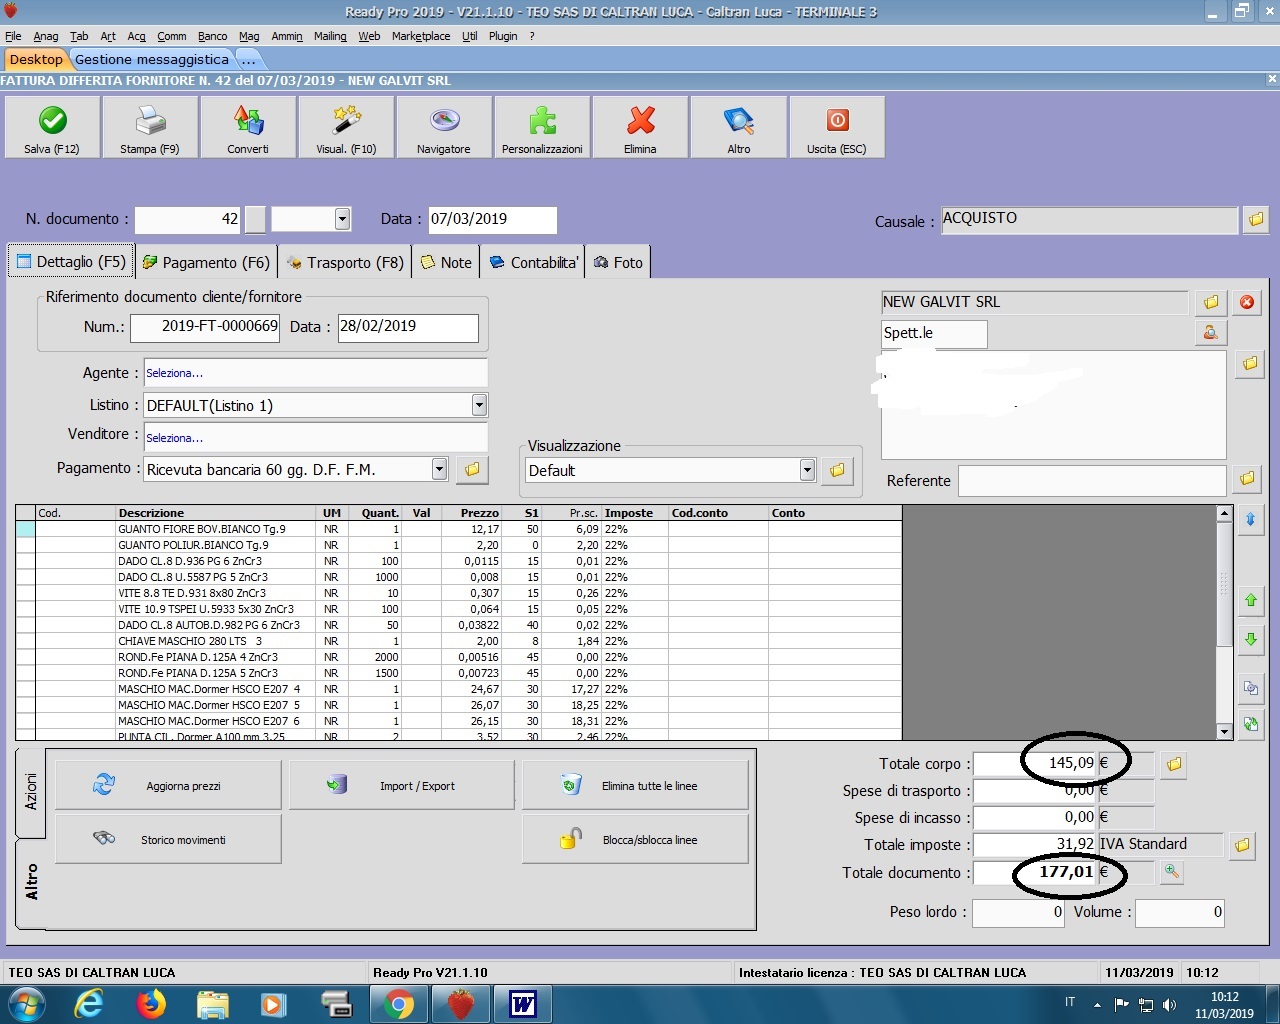Click the Windows Start button
1280x1024 pixels.
coord(27,1003)
